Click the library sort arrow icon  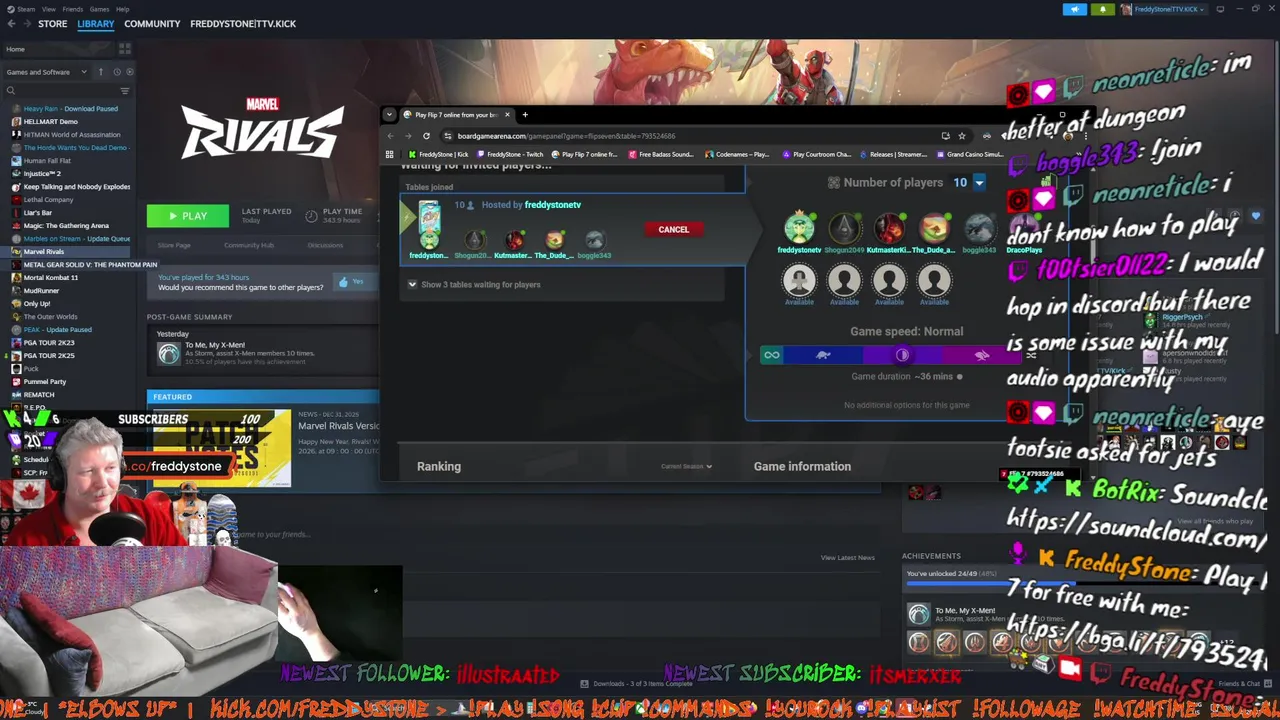click(x=100, y=72)
